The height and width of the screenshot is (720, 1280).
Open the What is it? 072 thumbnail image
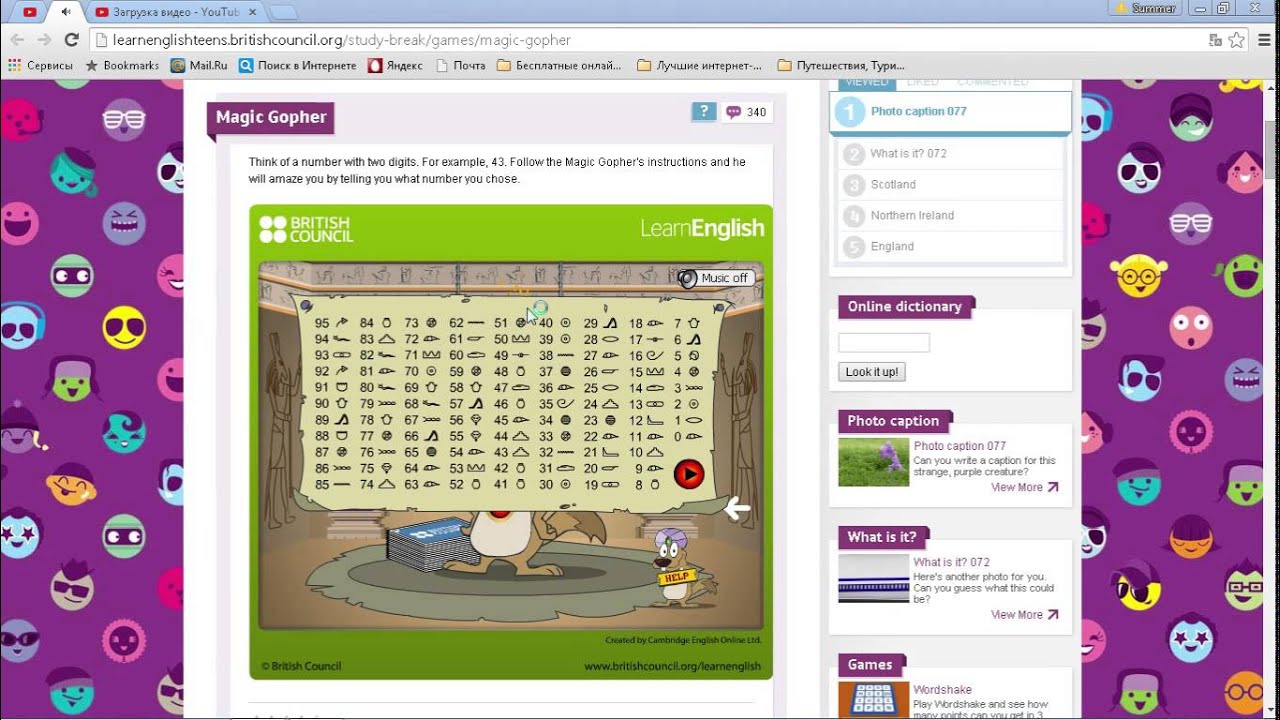[874, 578]
